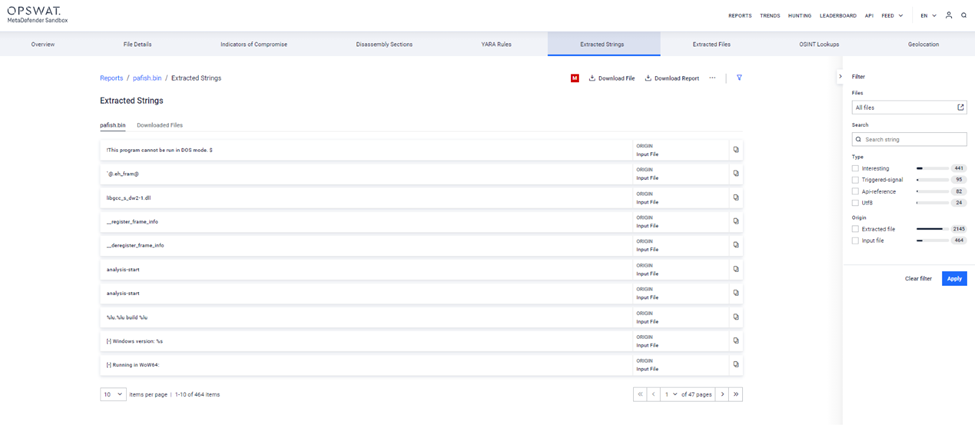
Task: Open the OSINT Lookups tab
Action: (819, 45)
